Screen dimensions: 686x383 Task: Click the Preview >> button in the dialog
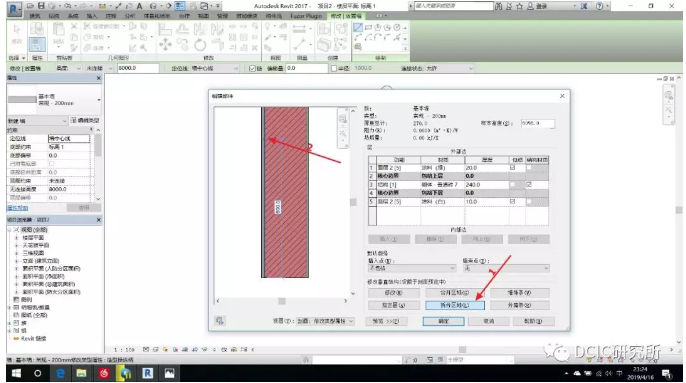[x=385, y=321]
